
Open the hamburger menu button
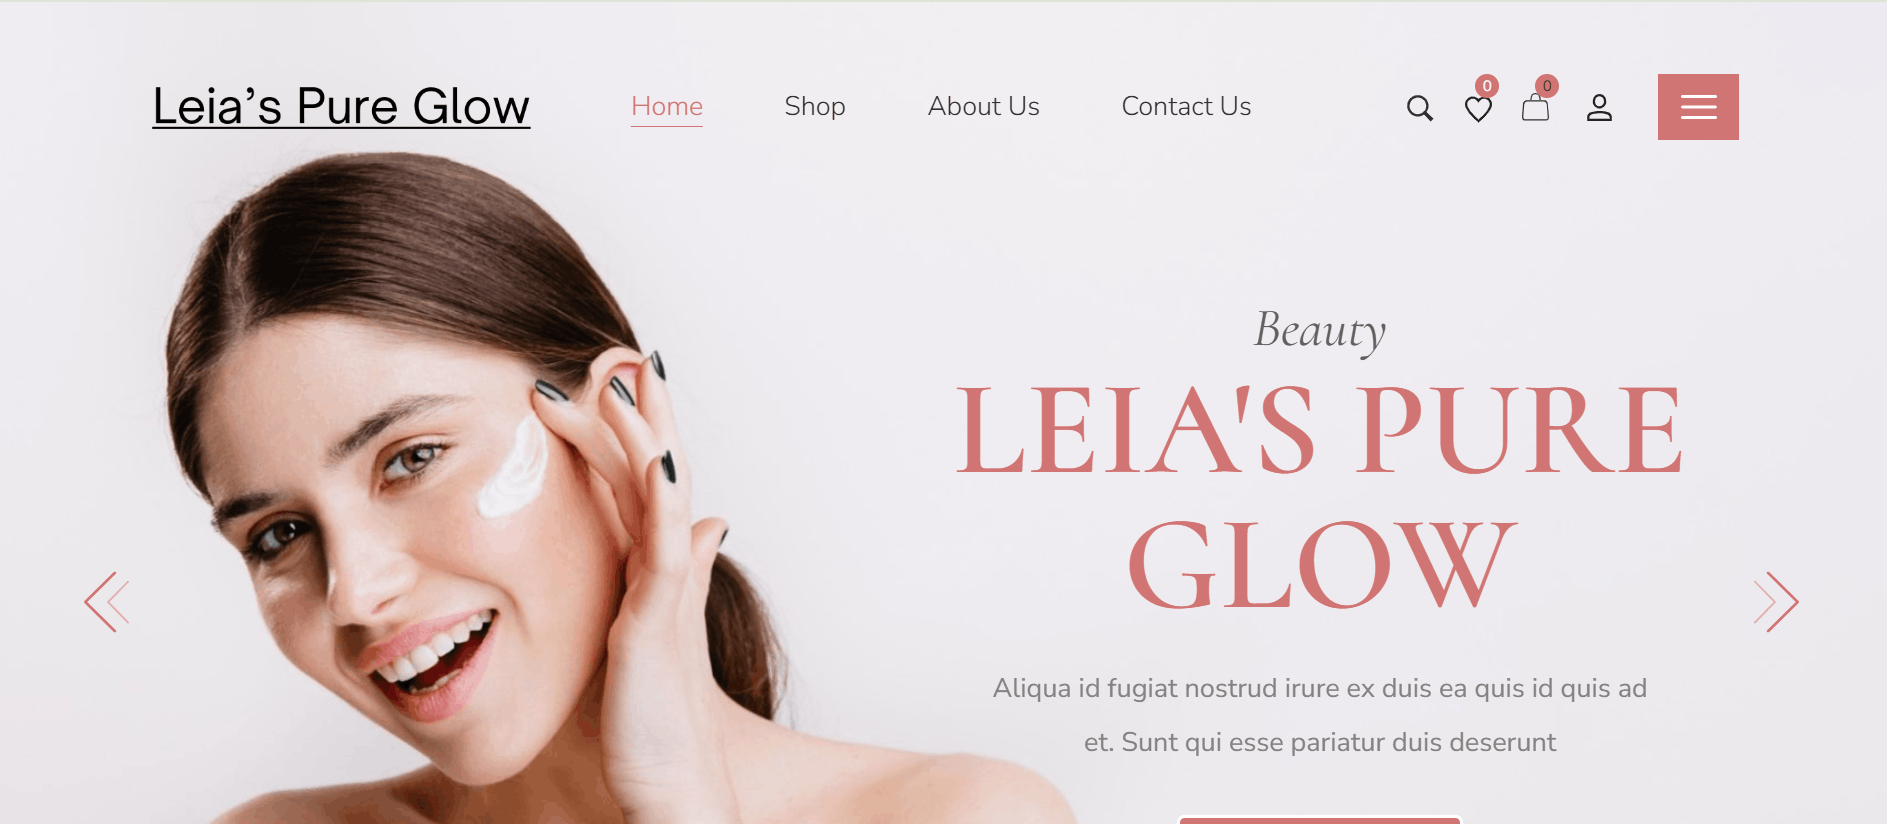pos(1698,107)
